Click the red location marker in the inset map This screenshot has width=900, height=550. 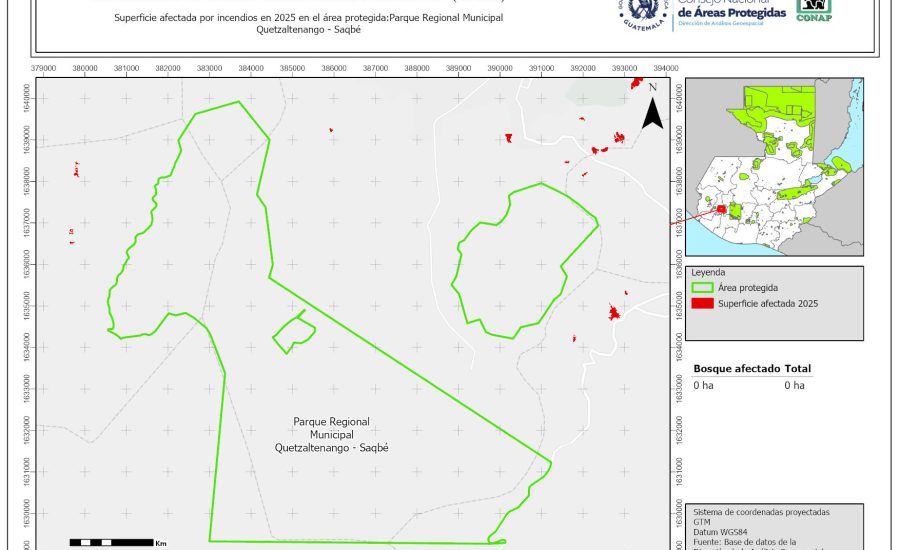(x=721, y=210)
